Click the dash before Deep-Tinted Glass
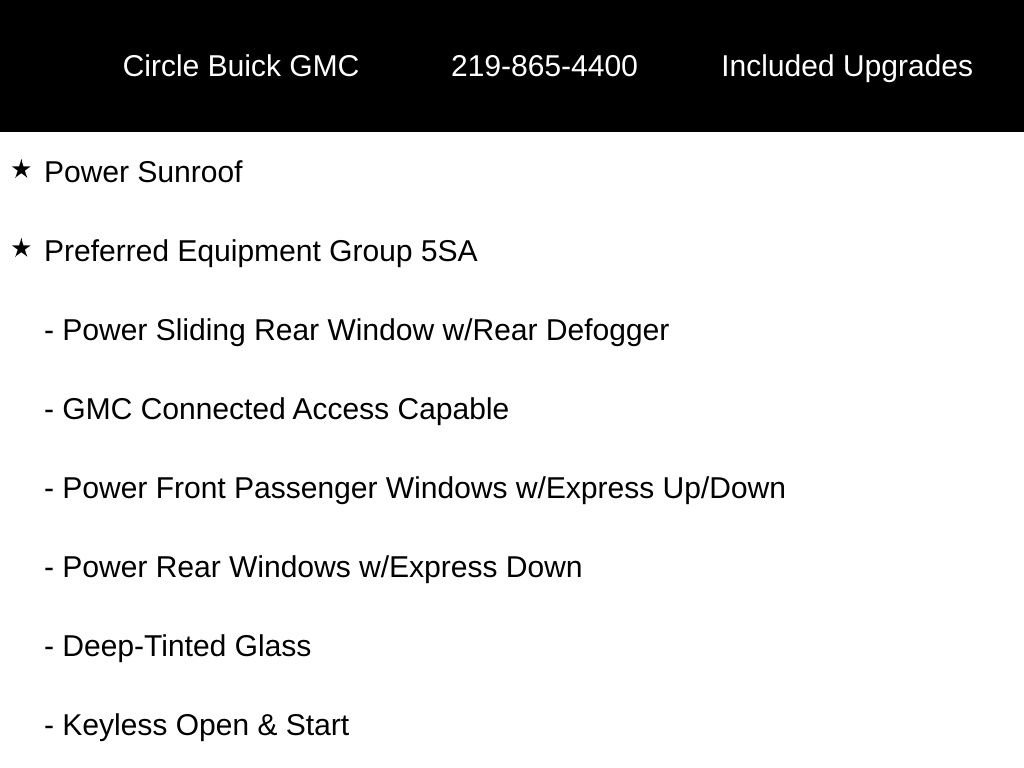This screenshot has width=1024, height=768. click(49, 647)
